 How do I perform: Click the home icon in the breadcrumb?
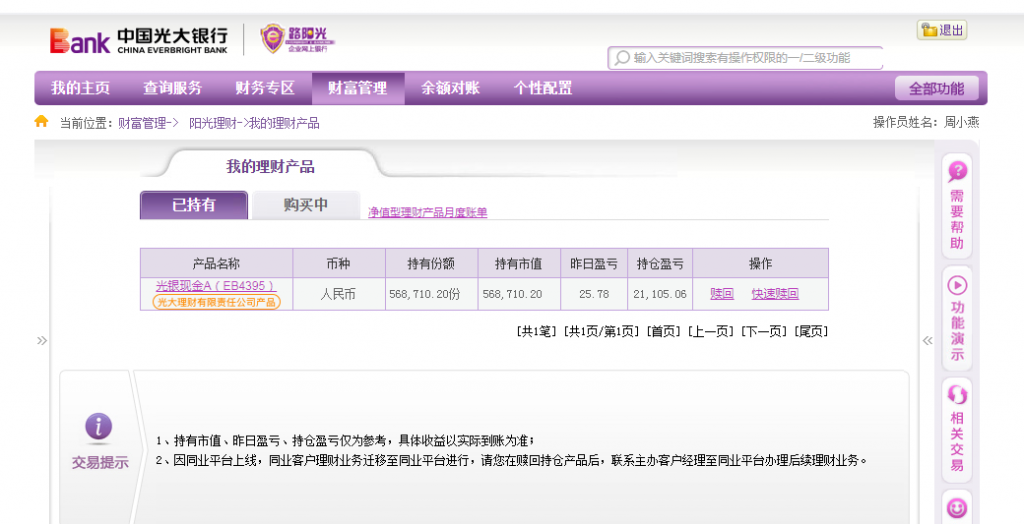click(41, 122)
